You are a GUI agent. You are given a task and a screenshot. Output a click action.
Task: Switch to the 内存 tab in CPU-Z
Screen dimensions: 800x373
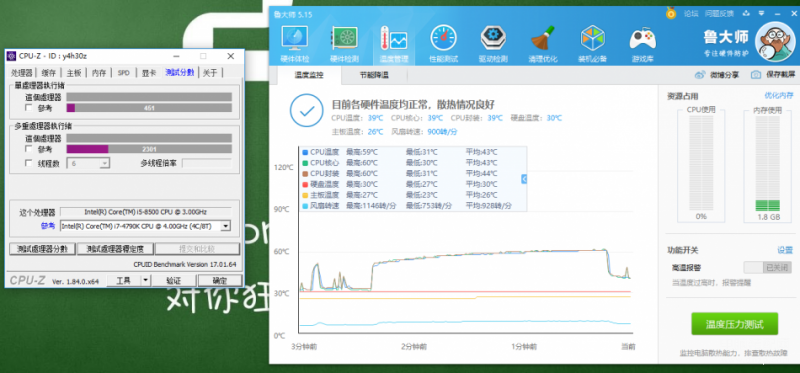point(99,72)
